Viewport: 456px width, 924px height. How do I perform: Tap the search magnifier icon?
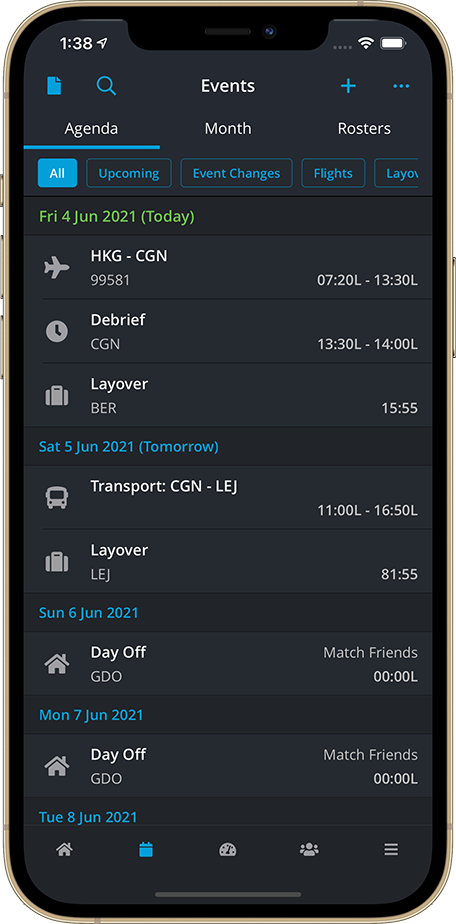click(x=106, y=86)
